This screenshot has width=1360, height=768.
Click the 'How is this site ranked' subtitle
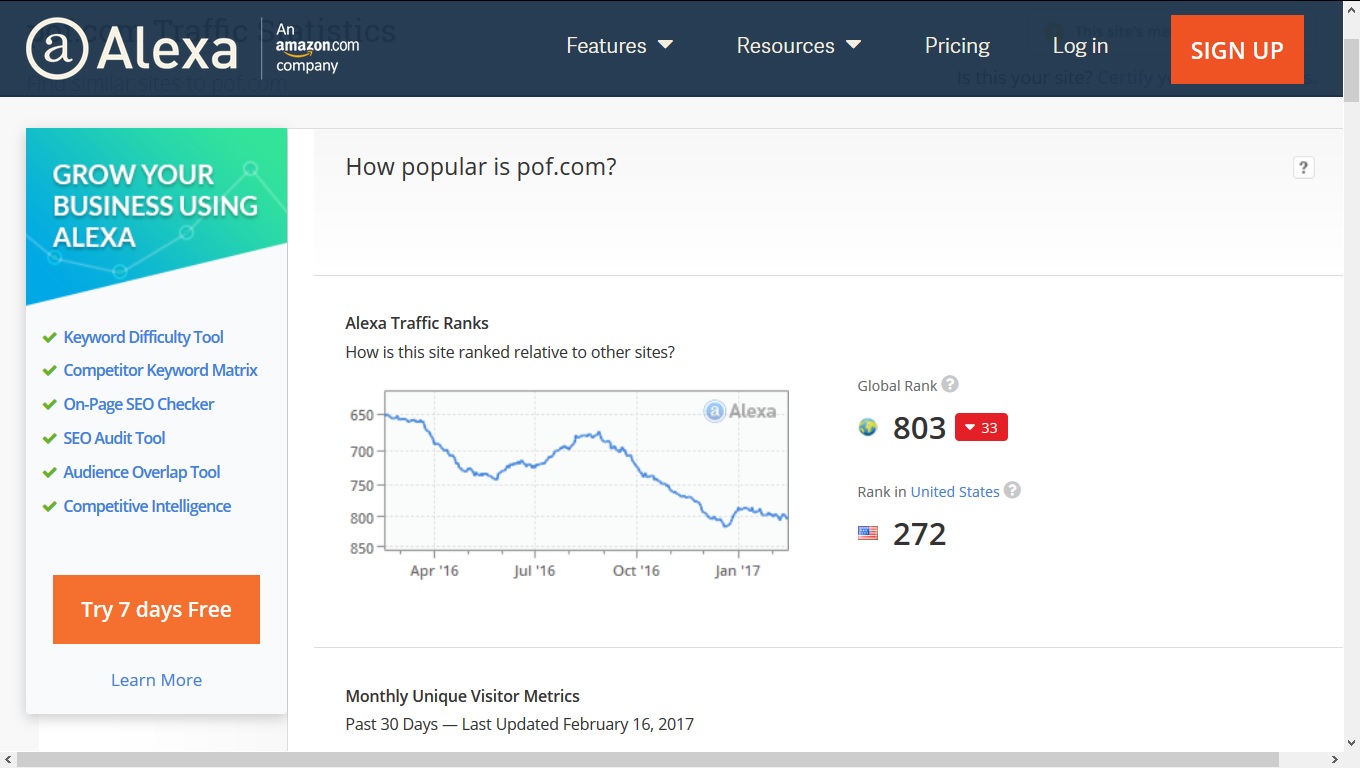(510, 352)
